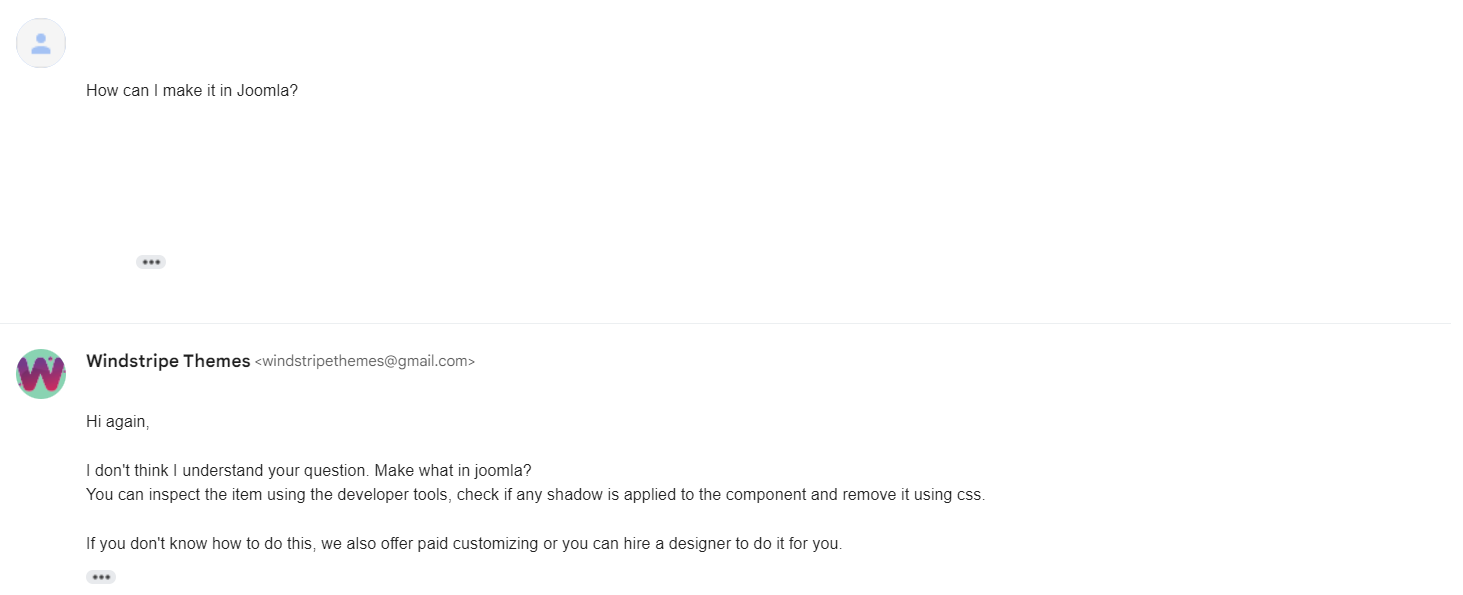This screenshot has width=1463, height=595.
Task: Expand trimmed content below Windstripe's reply
Action: (x=101, y=577)
